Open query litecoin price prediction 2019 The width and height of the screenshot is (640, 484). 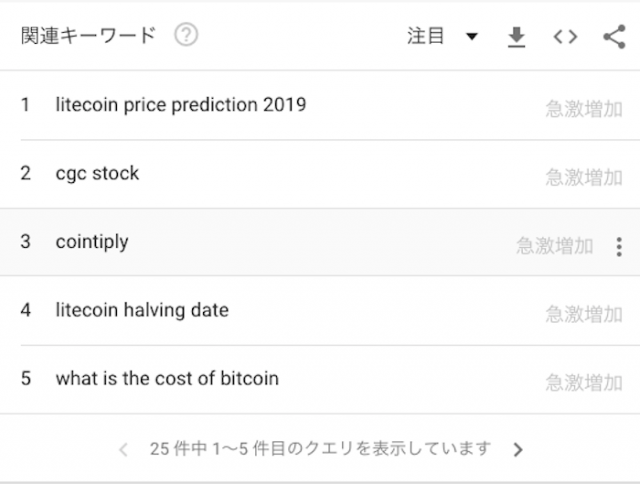coord(181,105)
